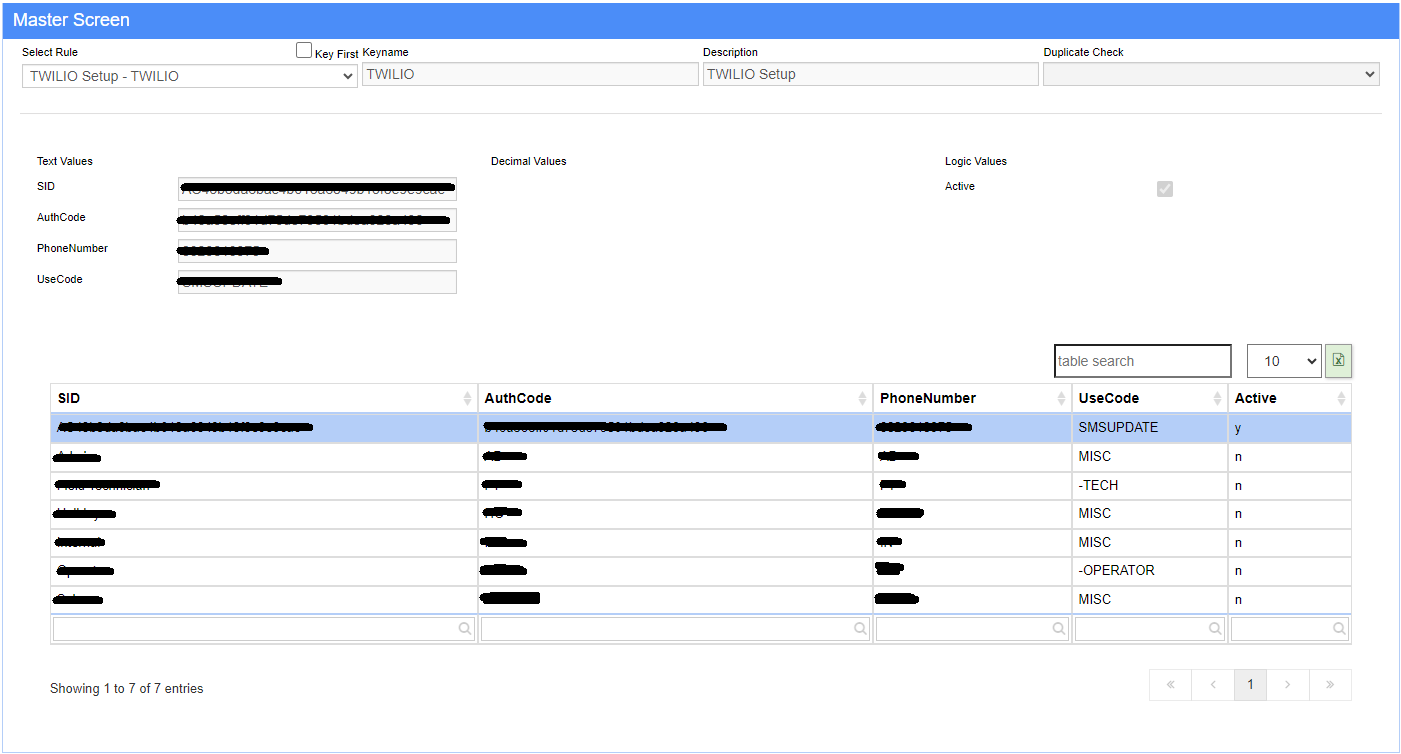Image resolution: width=1401 pixels, height=754 pixels.
Task: Go to last page of table
Action: (x=1330, y=685)
